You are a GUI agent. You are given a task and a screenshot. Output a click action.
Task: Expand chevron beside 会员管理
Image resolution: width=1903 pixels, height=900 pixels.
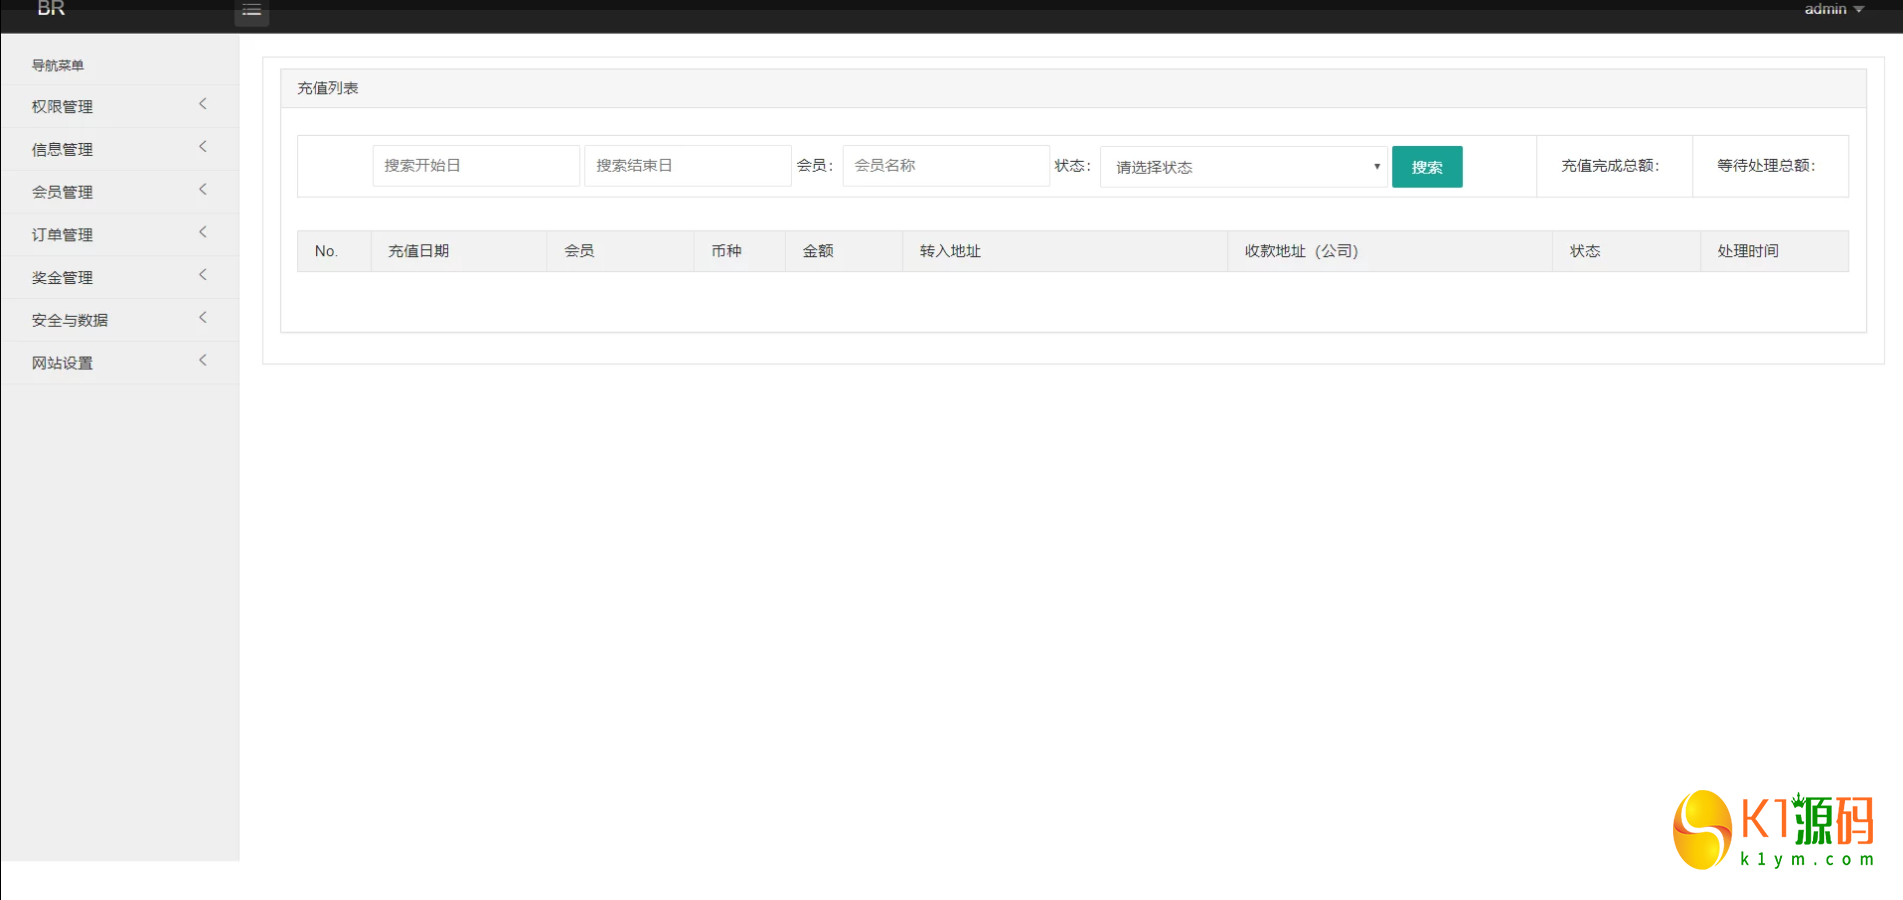(x=203, y=190)
